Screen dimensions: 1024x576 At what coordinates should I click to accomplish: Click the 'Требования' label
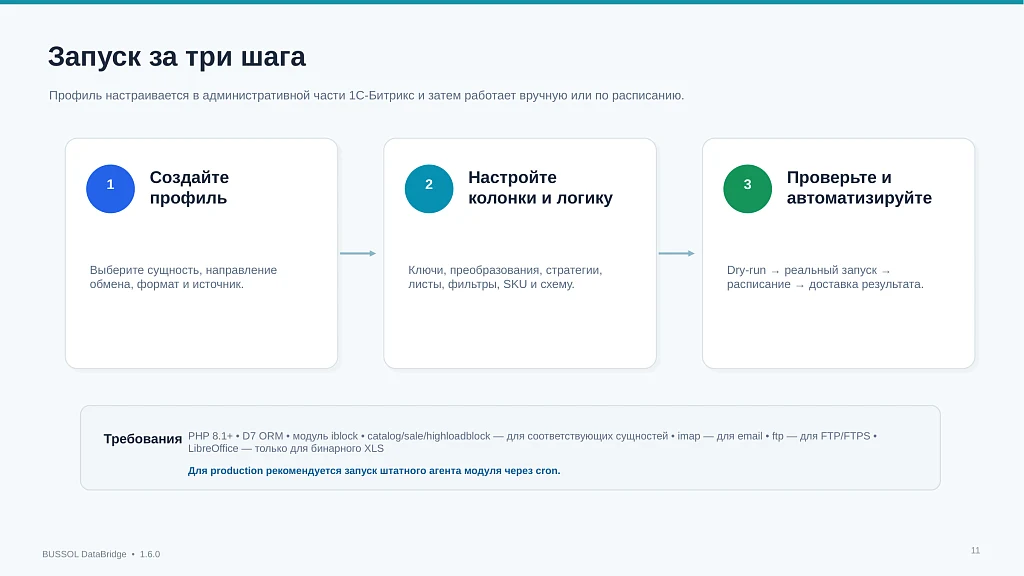142,439
